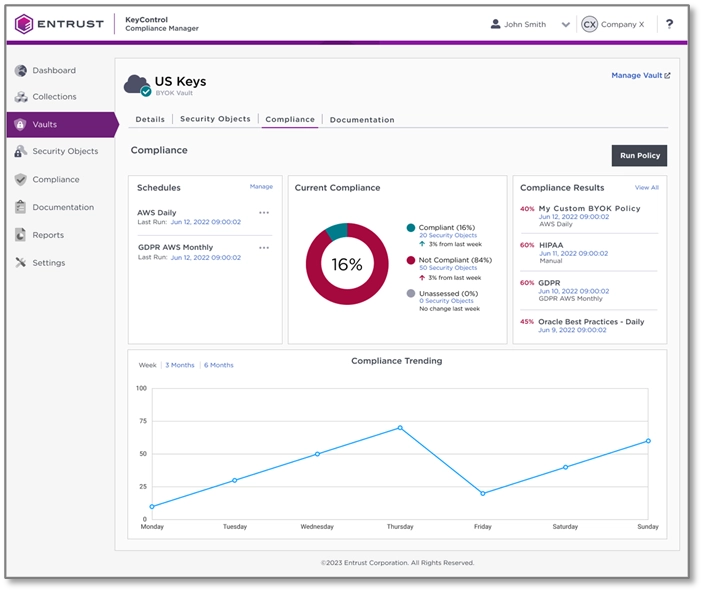Click the Security Objects key icon
703x592 pixels.
[x=20, y=151]
